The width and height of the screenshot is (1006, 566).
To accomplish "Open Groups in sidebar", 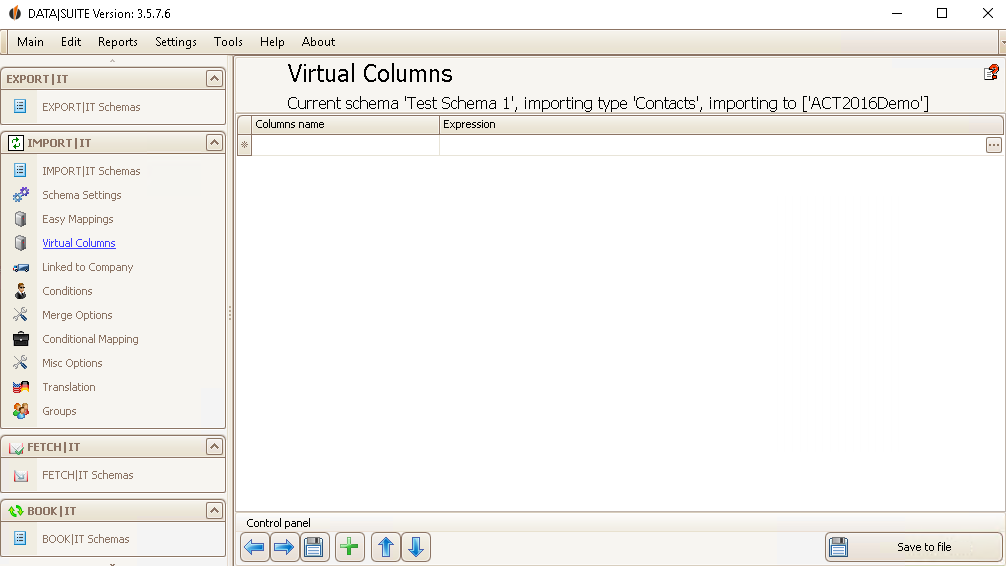I will tap(59, 411).
